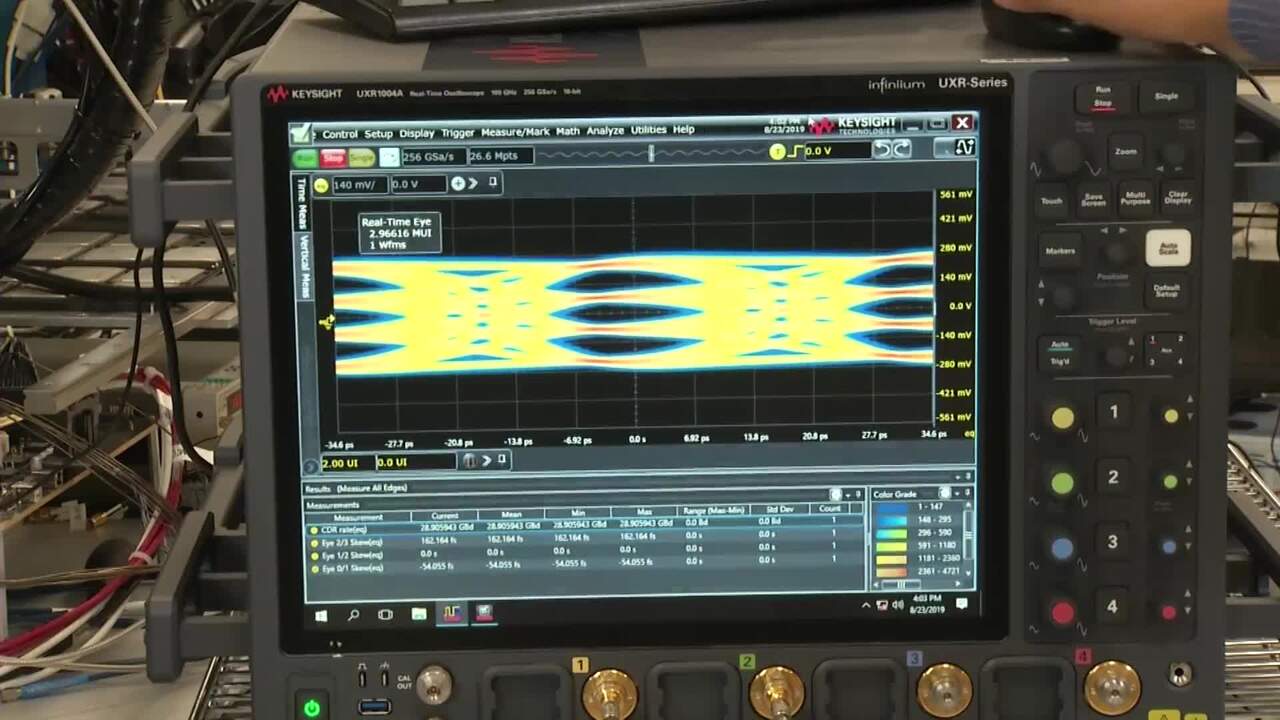
Task: Click the icon right of 0.0 UI field
Action: 469,460
